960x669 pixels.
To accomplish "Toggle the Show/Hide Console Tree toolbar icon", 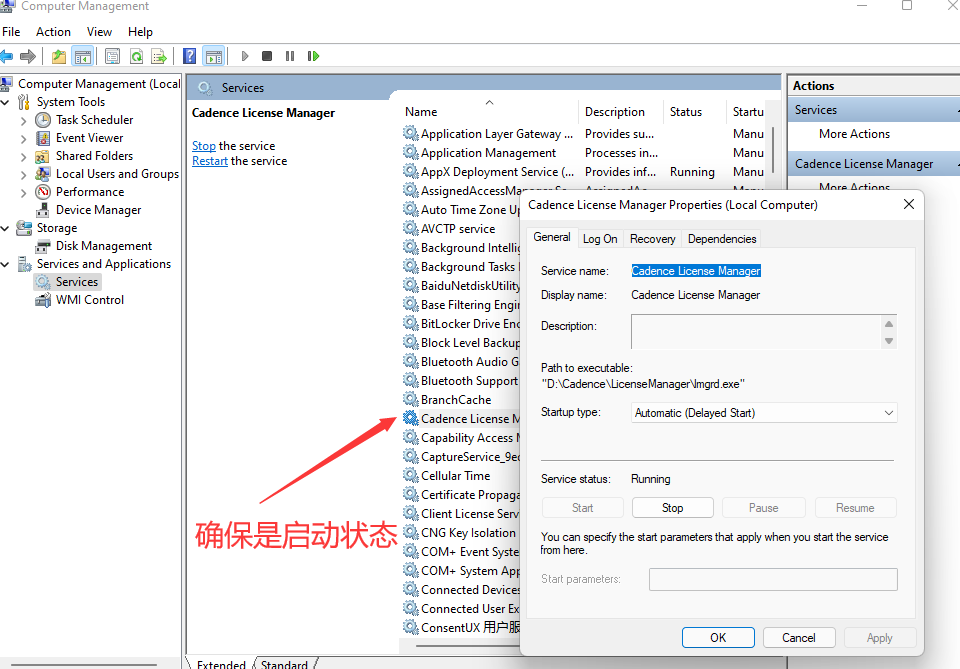I will pyautogui.click(x=83, y=56).
